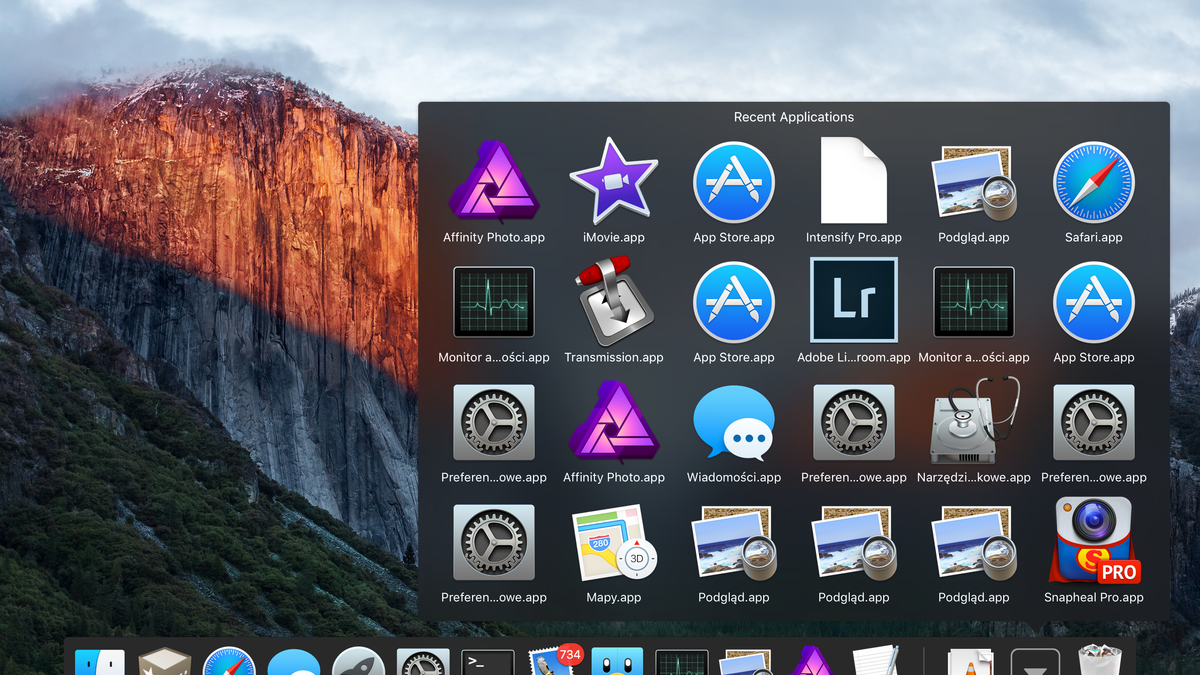
Task: Click the Safari compass in the Dock
Action: tap(230, 661)
